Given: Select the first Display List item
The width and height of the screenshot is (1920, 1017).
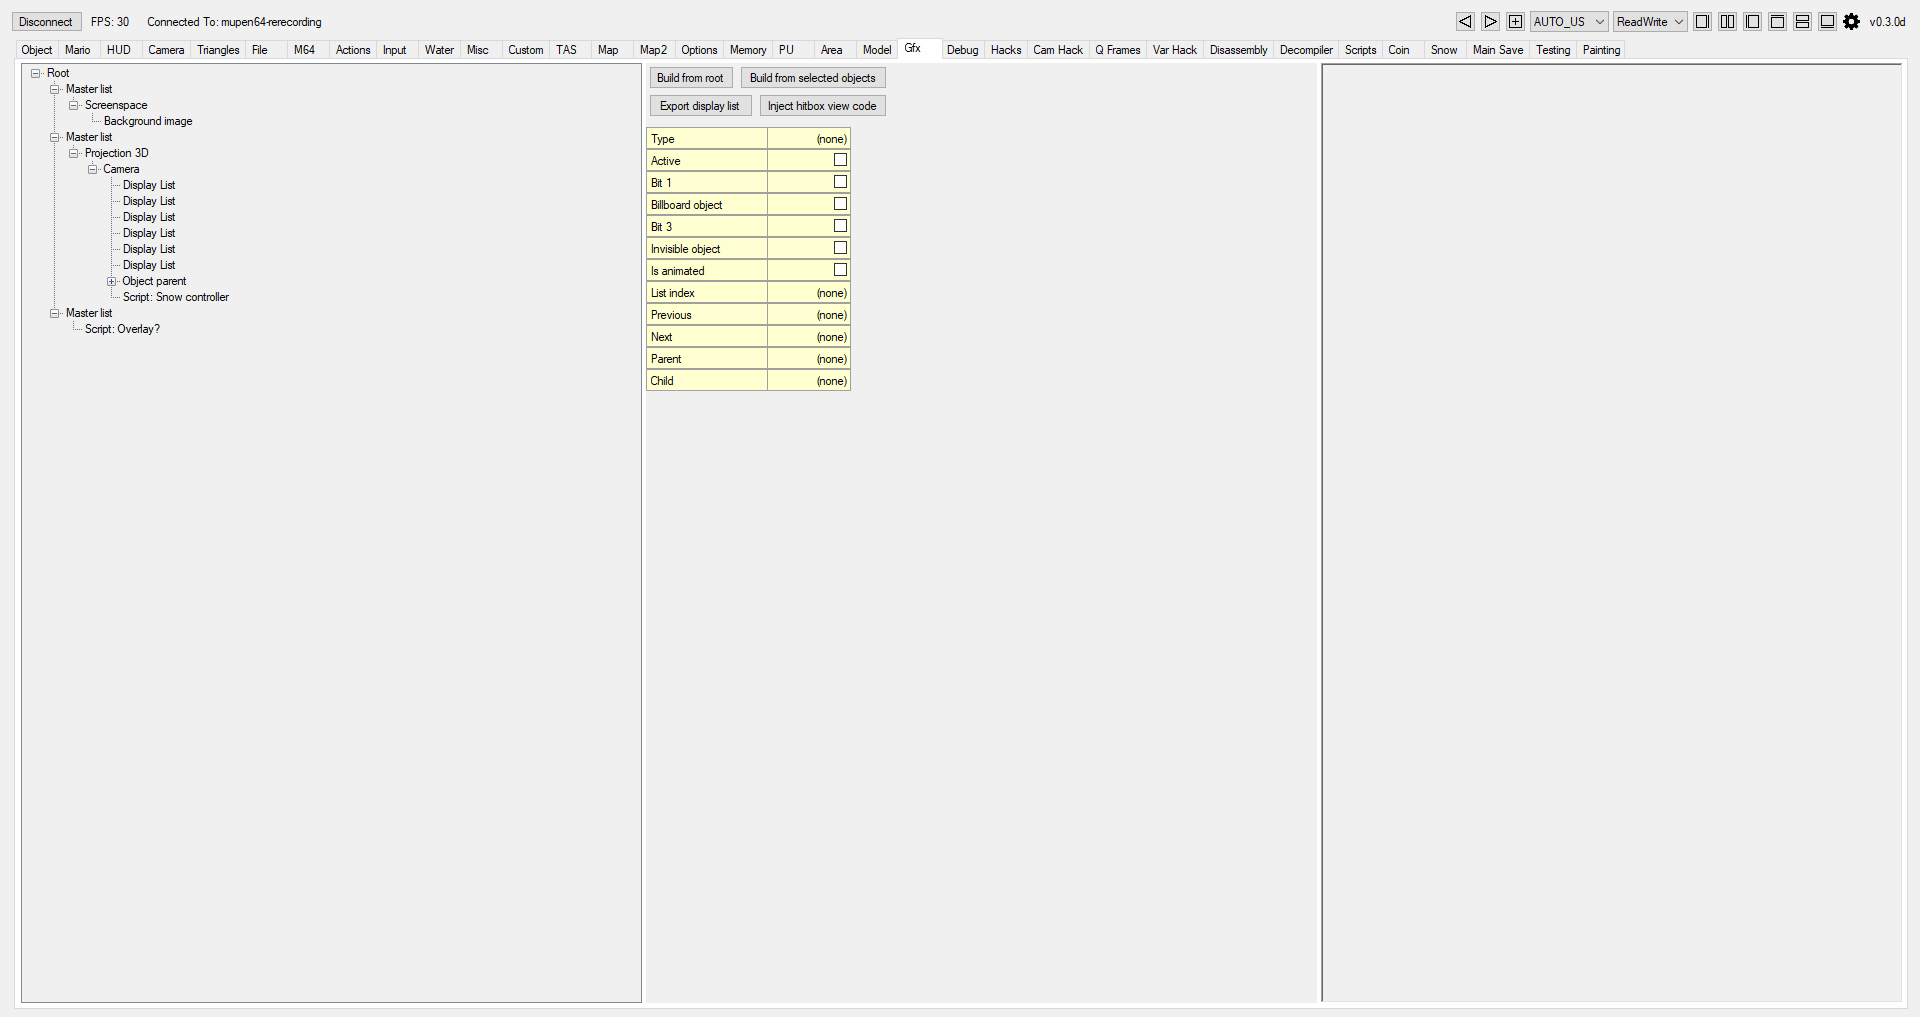Looking at the screenshot, I should pos(149,185).
